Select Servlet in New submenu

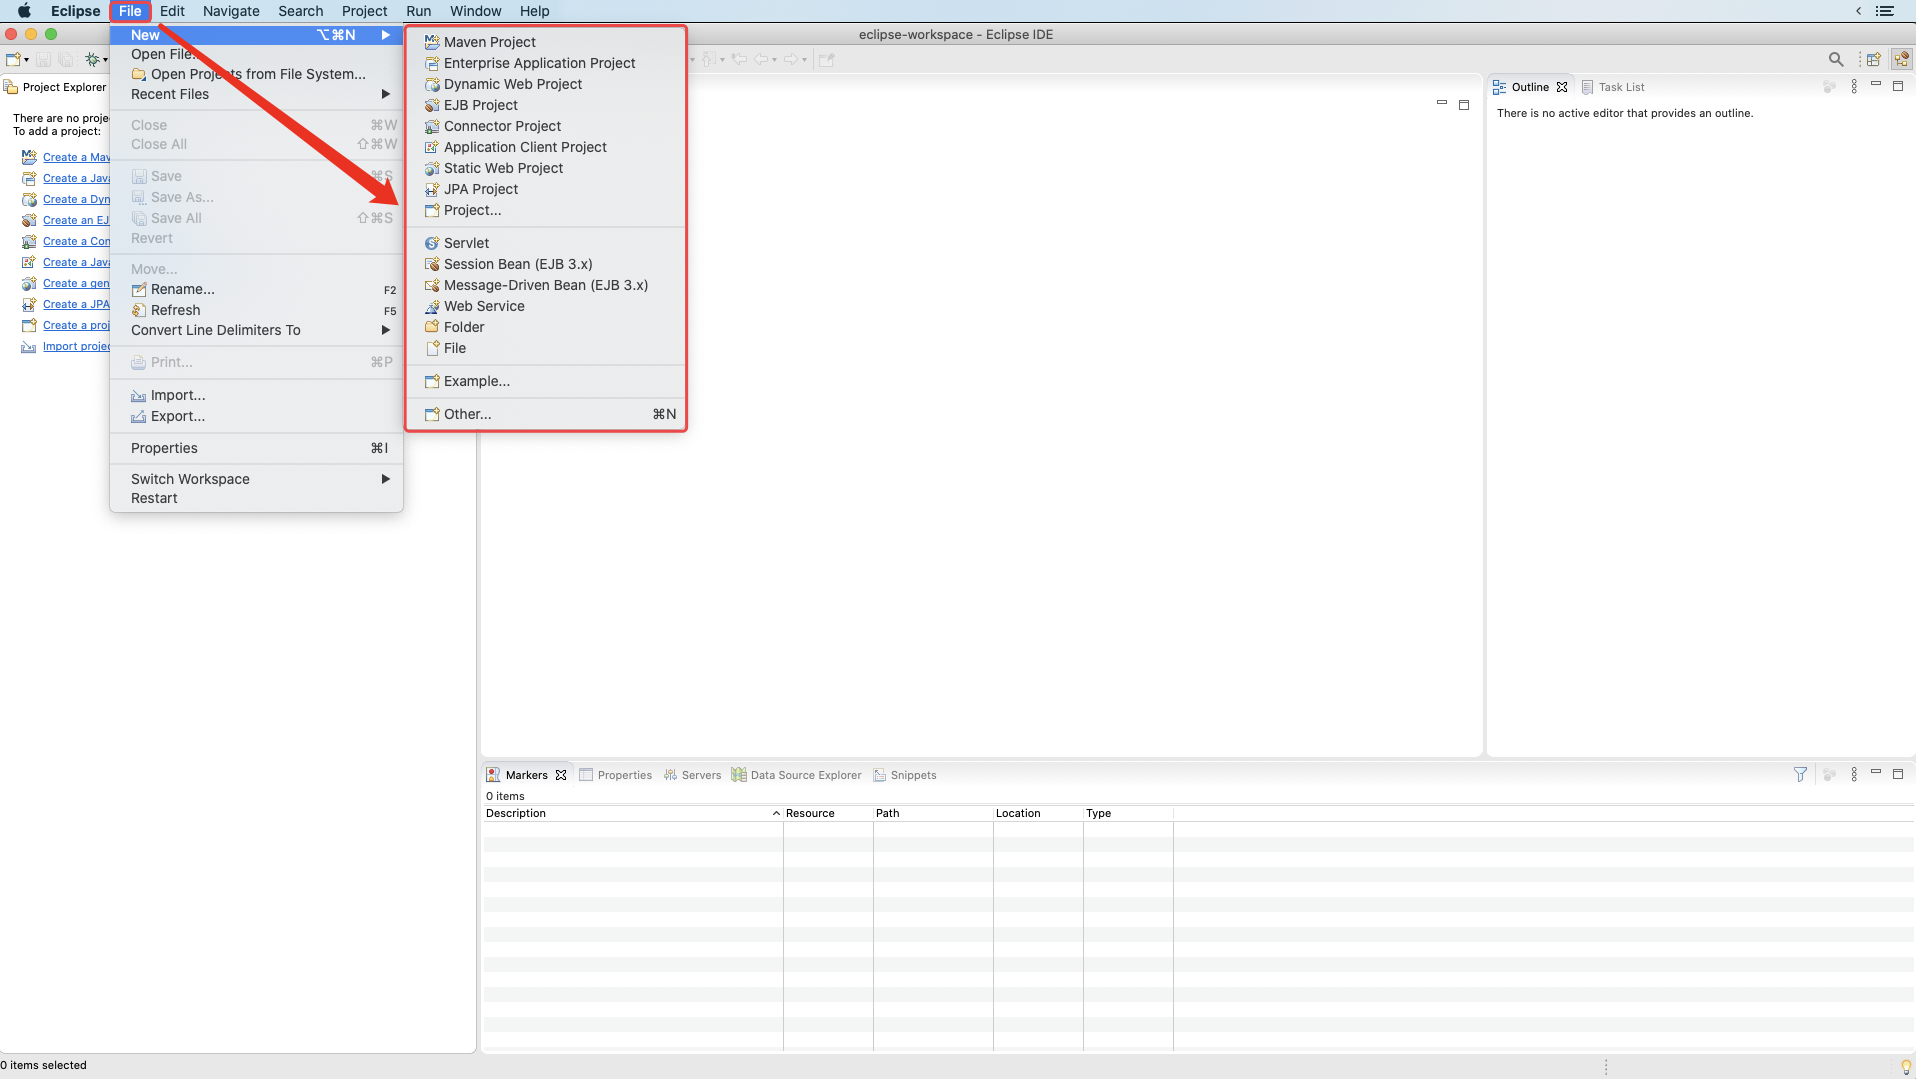click(x=546, y=243)
